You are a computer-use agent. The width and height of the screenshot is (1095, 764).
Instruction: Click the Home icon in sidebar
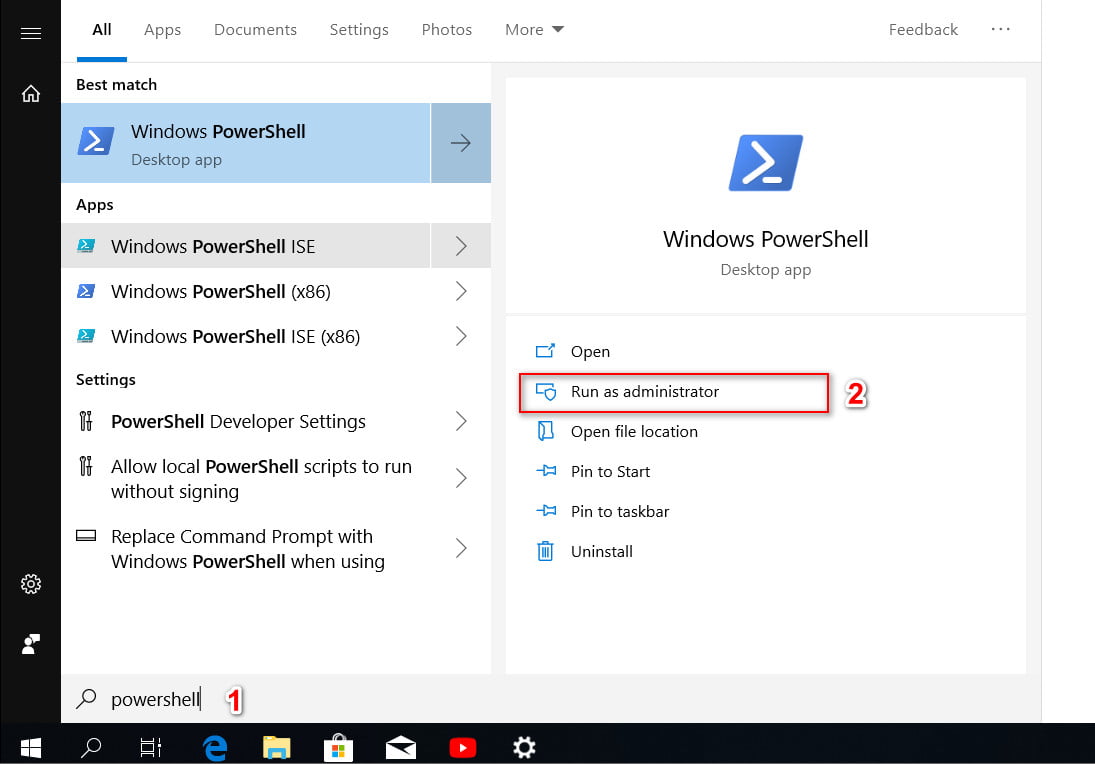click(30, 94)
